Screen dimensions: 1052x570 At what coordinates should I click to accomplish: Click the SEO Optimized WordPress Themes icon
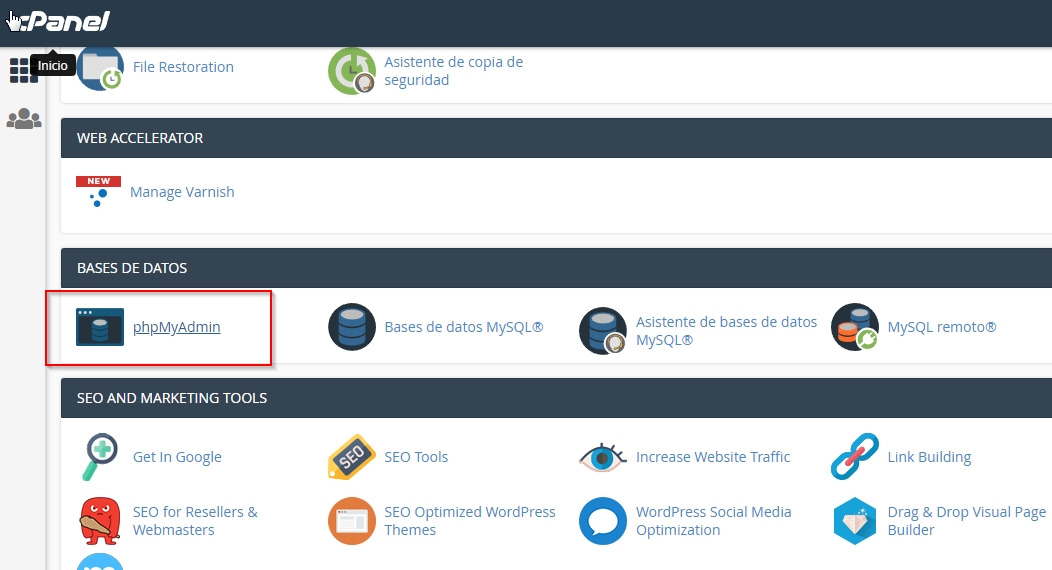point(352,521)
